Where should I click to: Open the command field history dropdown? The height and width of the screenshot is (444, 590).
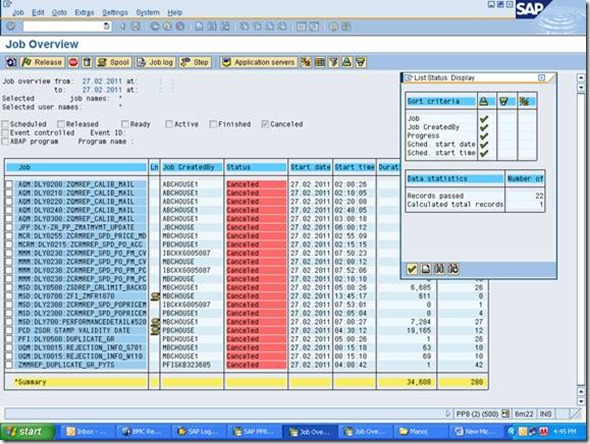click(106, 26)
